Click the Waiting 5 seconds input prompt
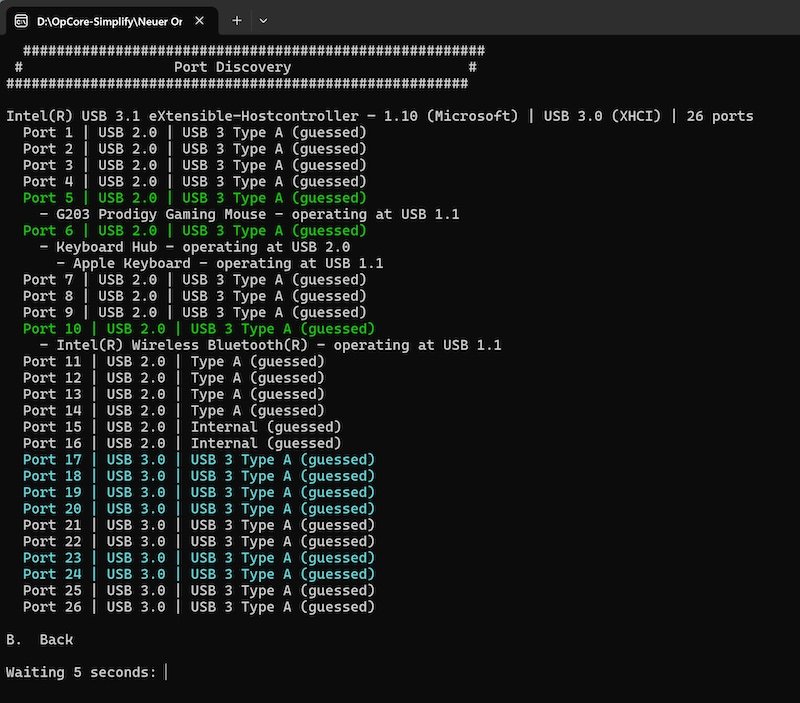The width and height of the screenshot is (800, 703). click(x=87, y=672)
